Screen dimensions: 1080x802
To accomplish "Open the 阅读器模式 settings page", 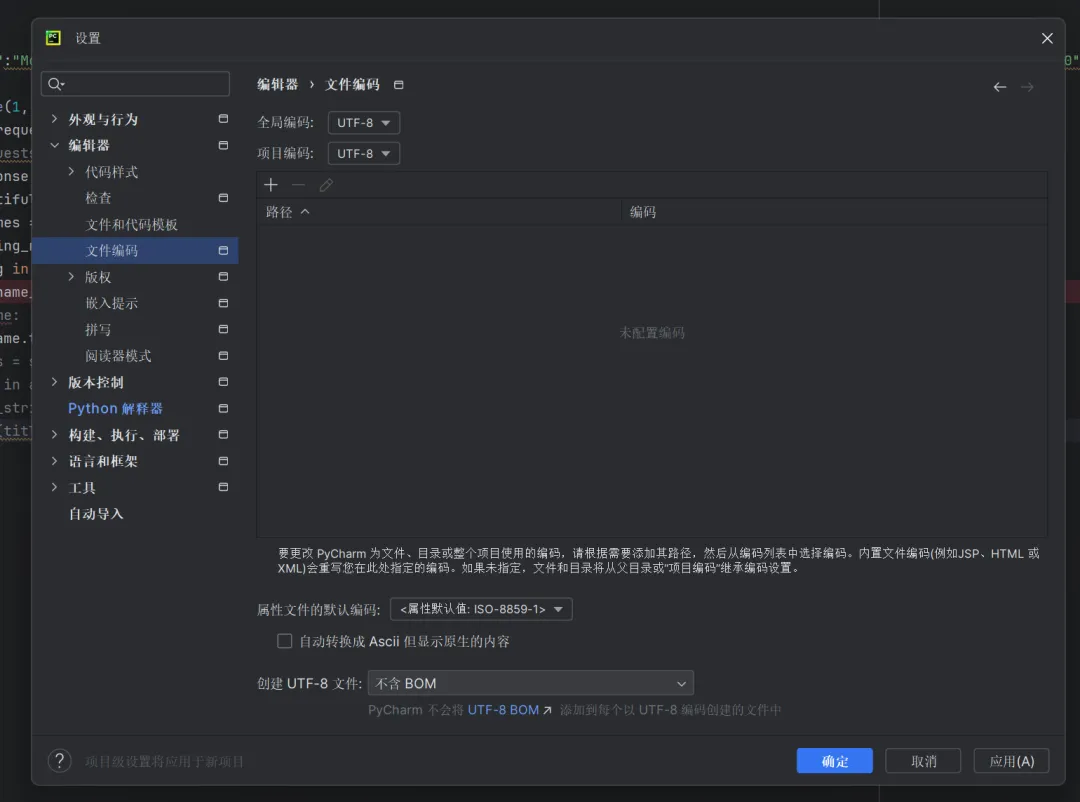I will pyautogui.click(x=118, y=356).
